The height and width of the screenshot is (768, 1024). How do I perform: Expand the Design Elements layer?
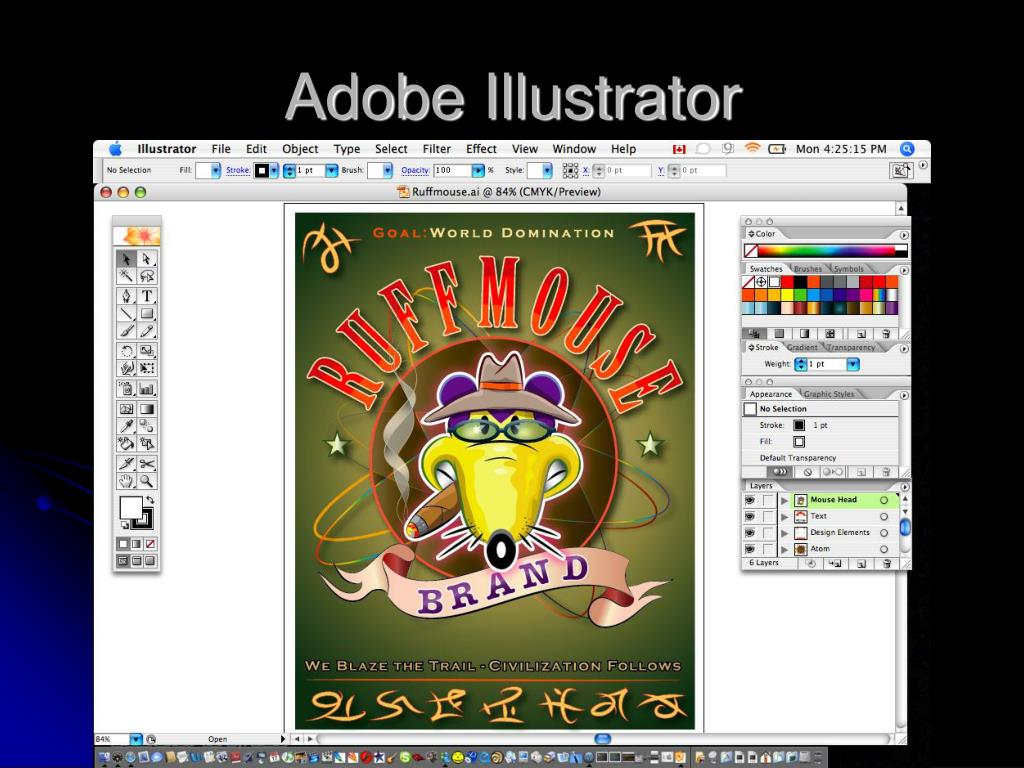tap(784, 534)
